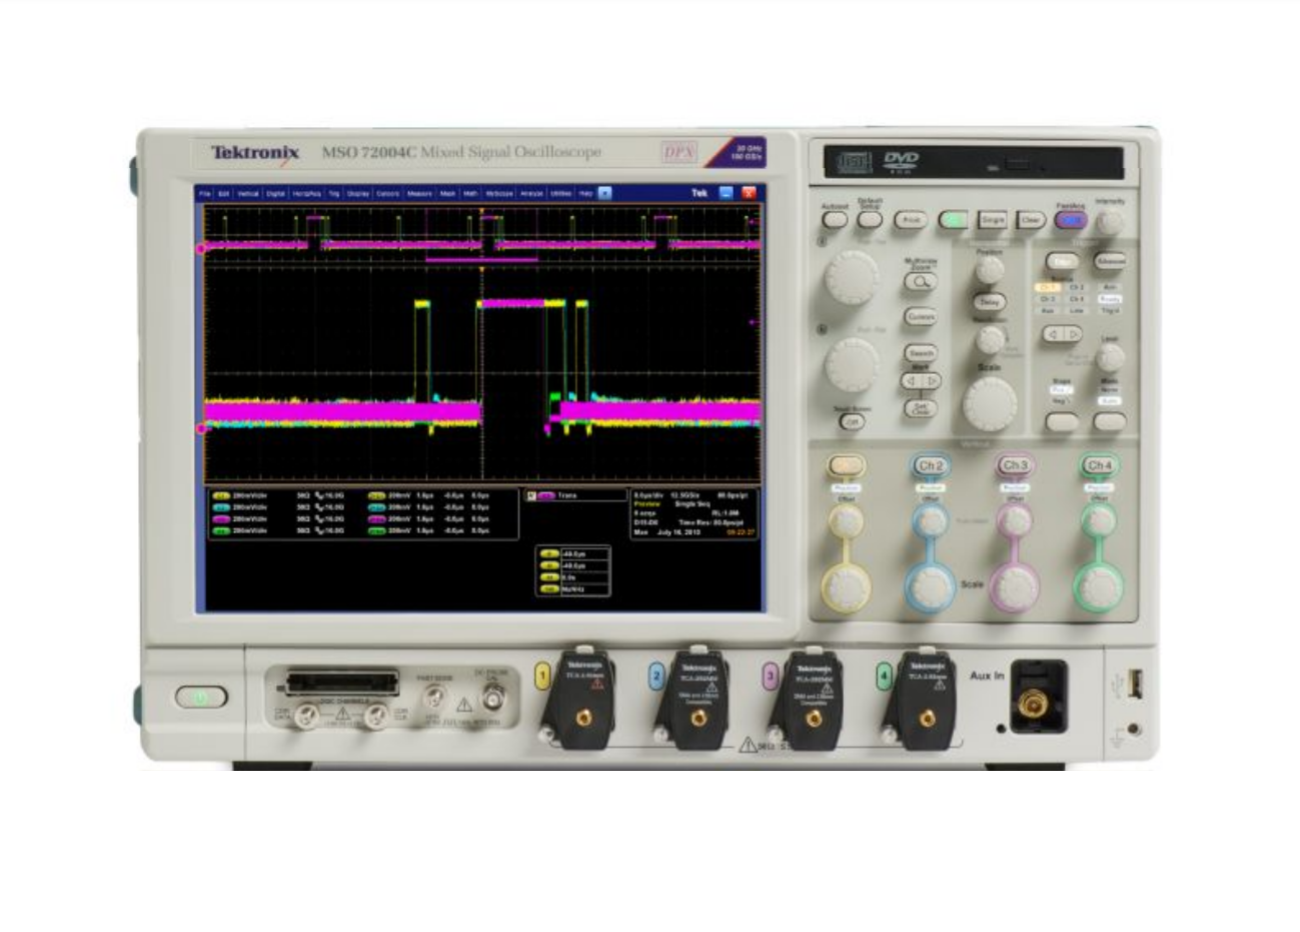The width and height of the screenshot is (1300, 932).
Task: Toggle the blue-lit FastAcq button
Action: coord(1071,220)
